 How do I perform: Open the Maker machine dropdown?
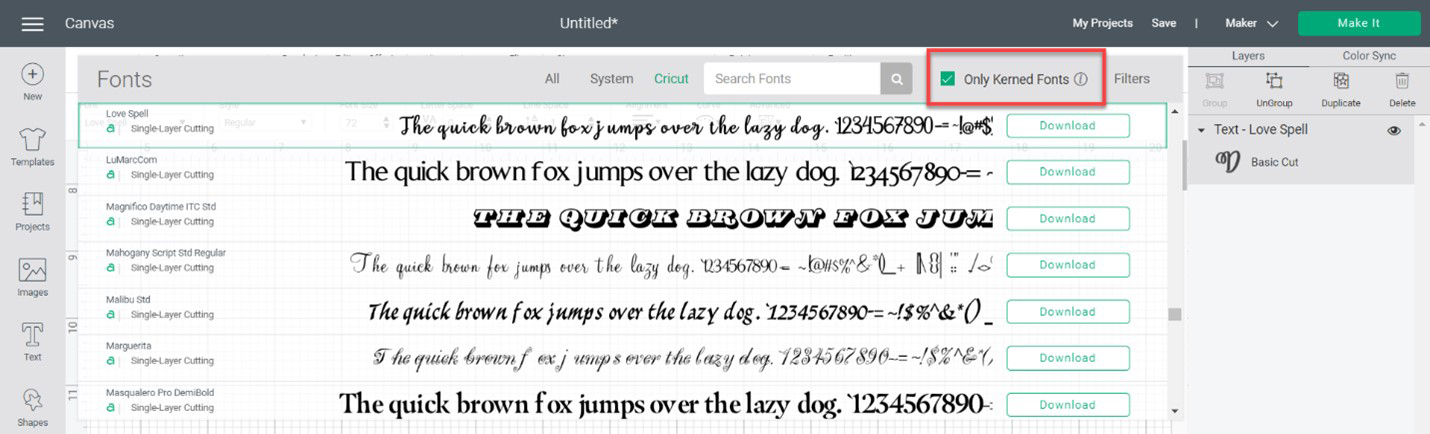(x=1251, y=23)
